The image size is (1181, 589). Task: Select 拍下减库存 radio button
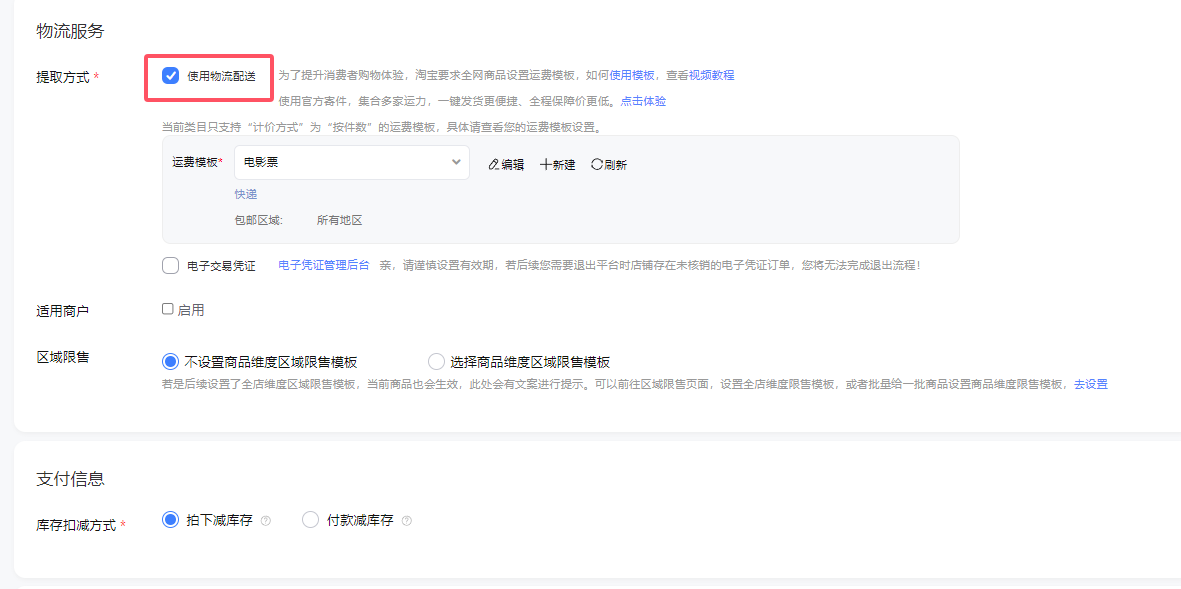tap(170, 520)
